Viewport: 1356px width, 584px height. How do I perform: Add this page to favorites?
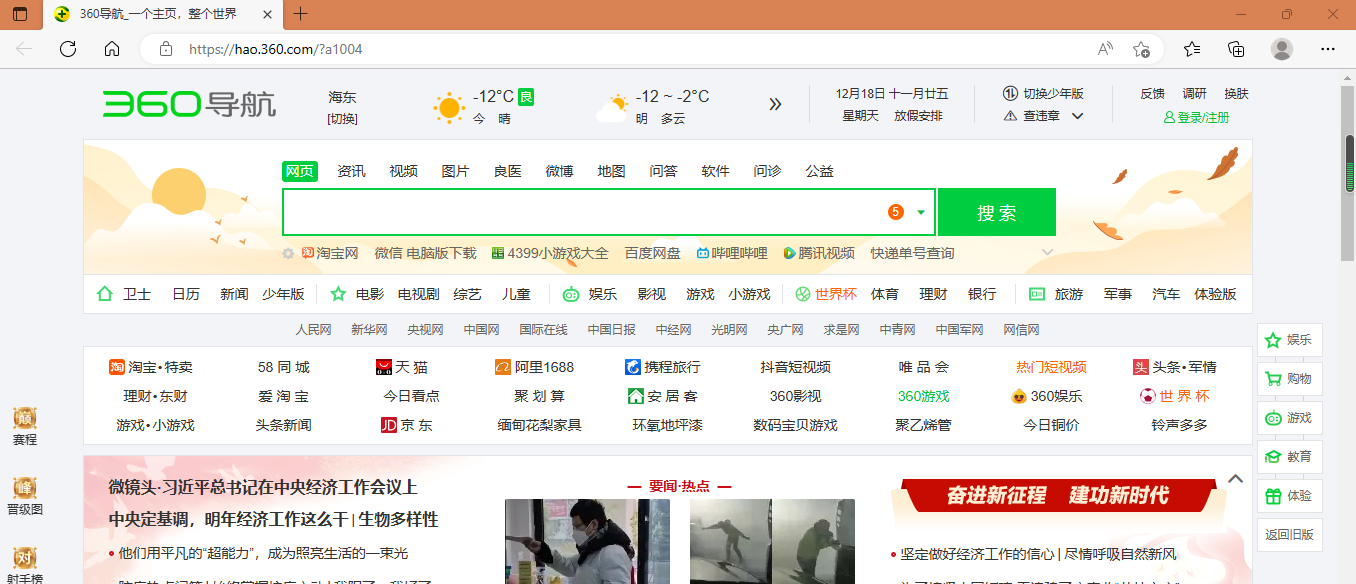point(1141,49)
